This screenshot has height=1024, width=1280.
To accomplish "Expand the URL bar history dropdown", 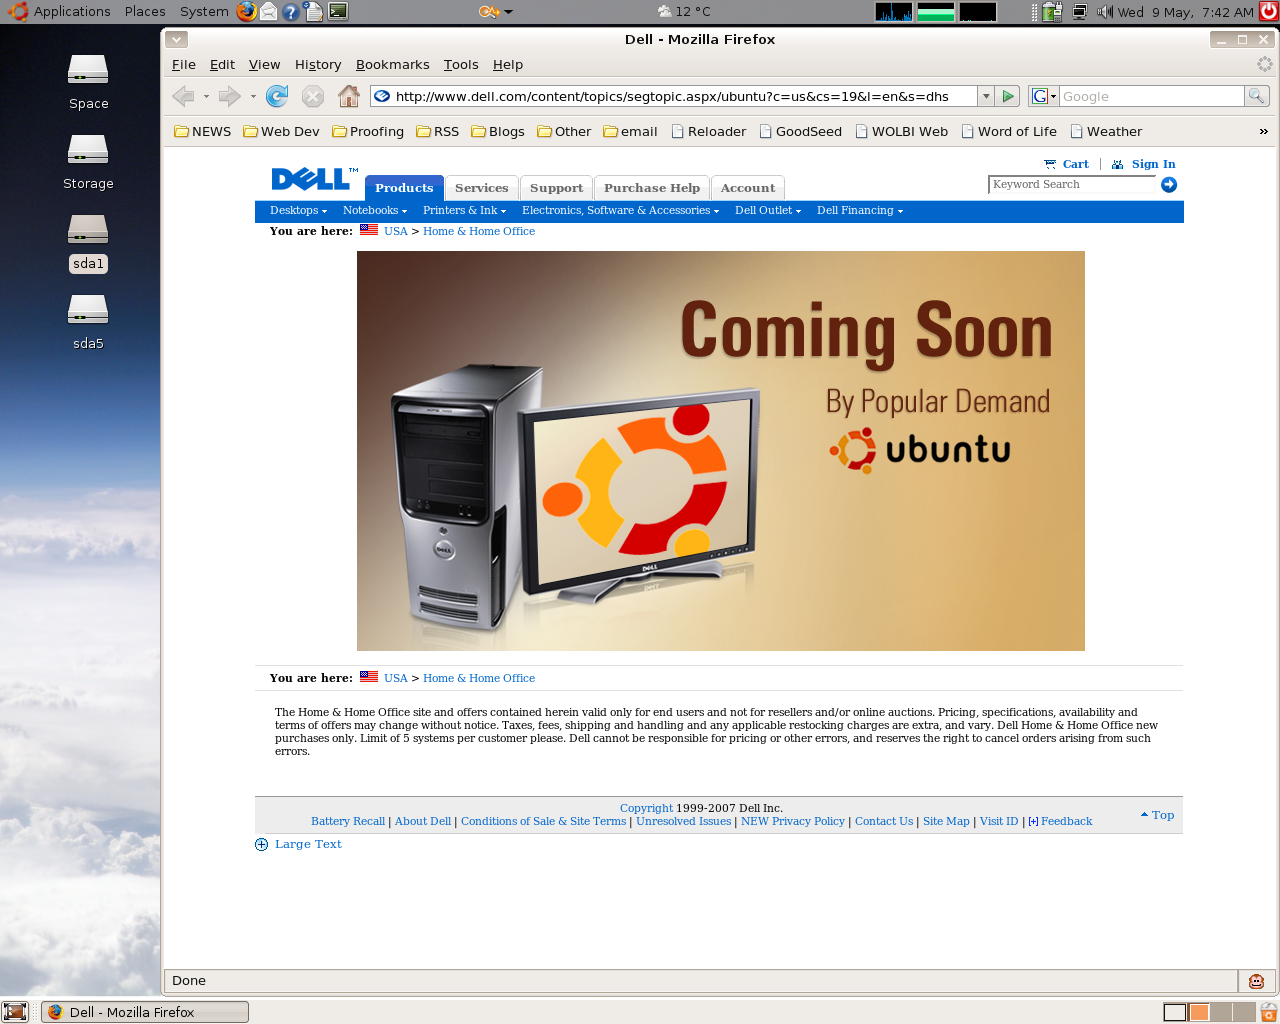I will pos(986,96).
